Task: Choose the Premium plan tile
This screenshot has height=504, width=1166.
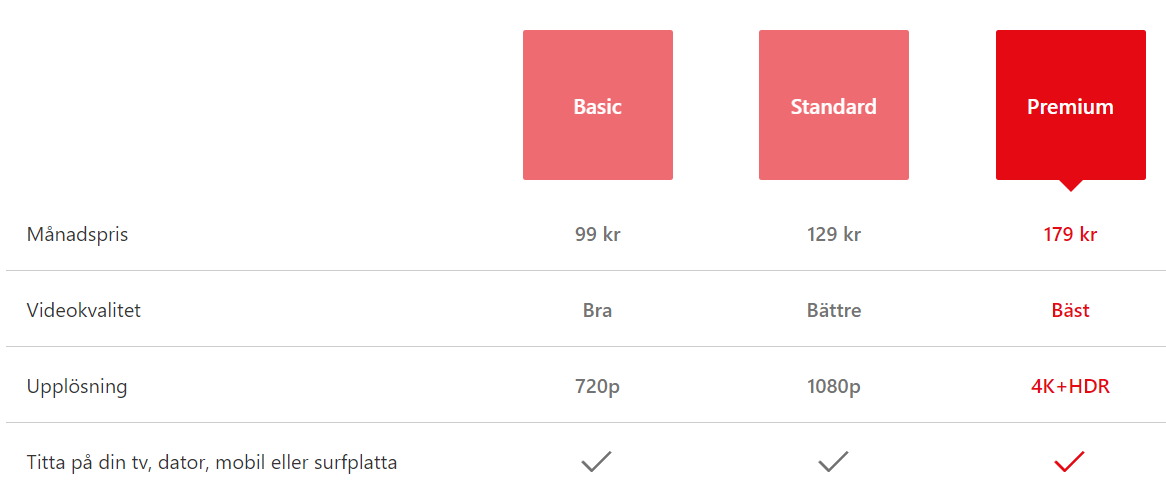Action: coord(1071,105)
